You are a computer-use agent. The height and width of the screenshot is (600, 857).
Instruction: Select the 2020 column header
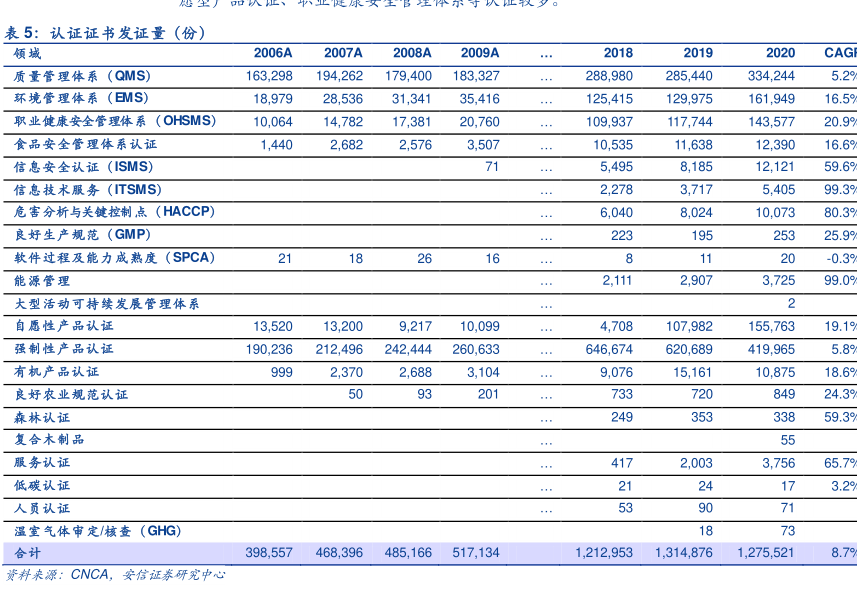[x=780, y=53]
